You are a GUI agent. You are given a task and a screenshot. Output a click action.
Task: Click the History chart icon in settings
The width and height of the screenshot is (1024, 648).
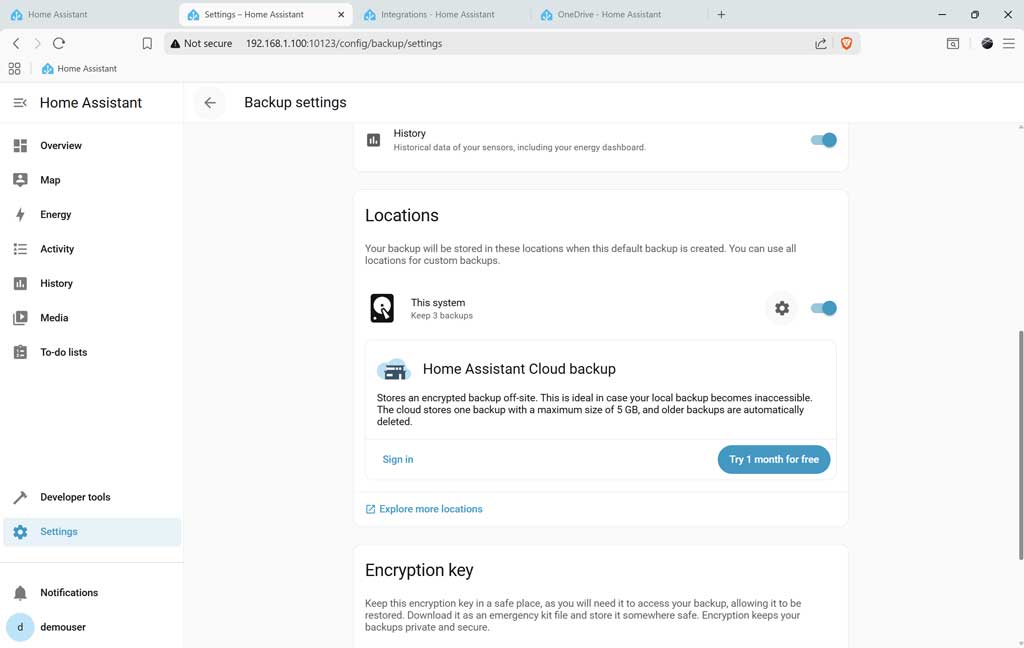click(x=374, y=140)
